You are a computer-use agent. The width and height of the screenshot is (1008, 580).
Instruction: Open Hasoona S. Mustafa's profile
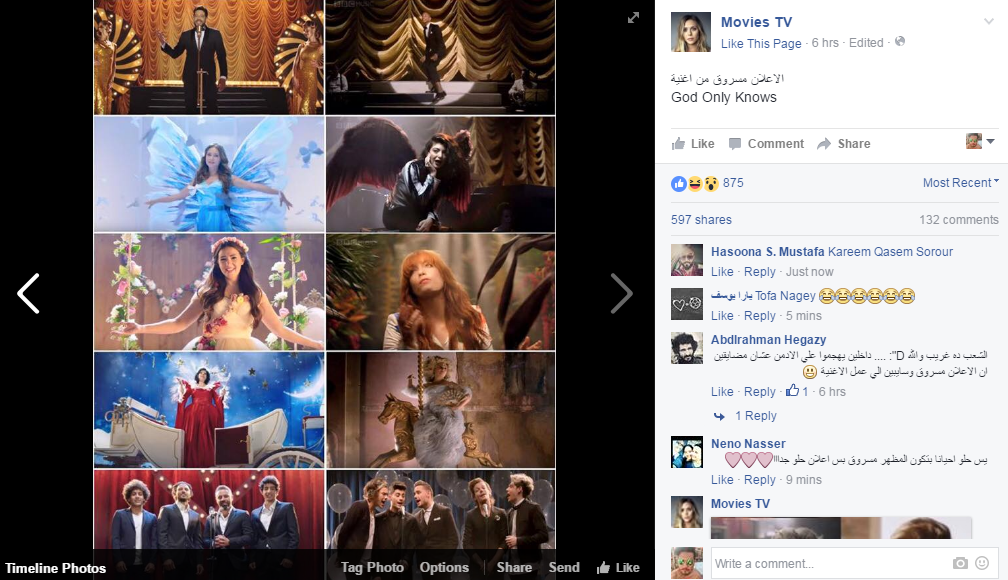(x=768, y=252)
